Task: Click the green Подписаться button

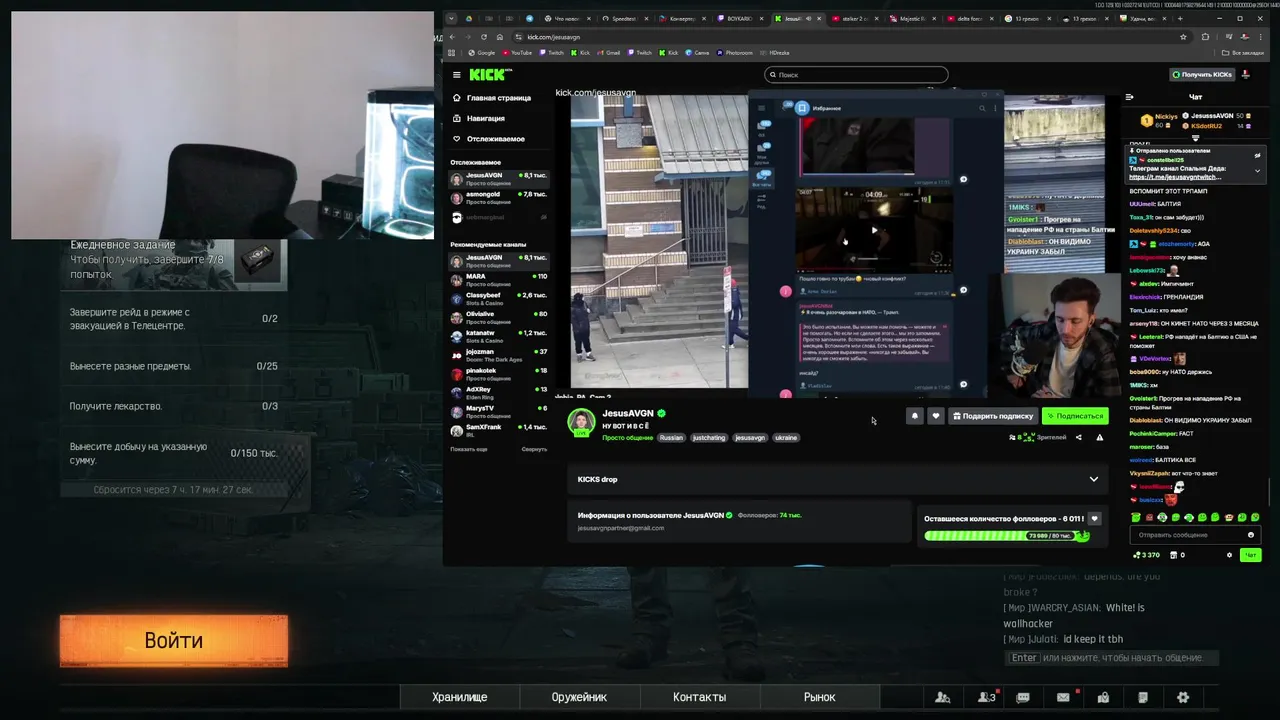Action: click(1075, 416)
